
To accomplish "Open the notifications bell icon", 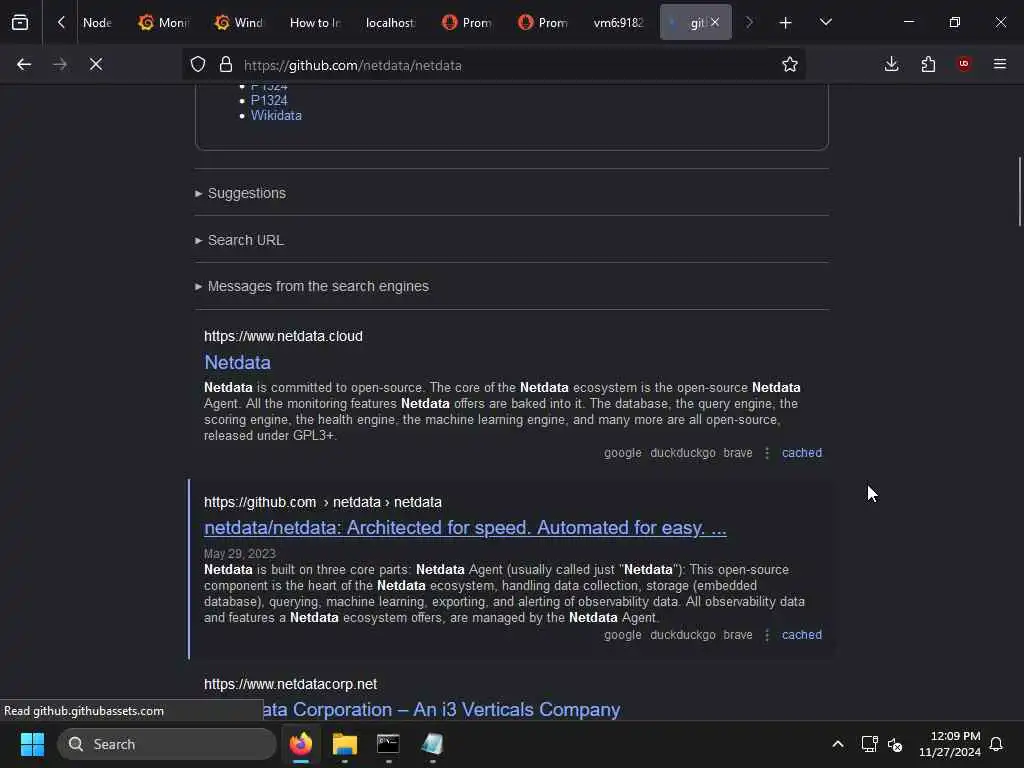I will coord(997,744).
